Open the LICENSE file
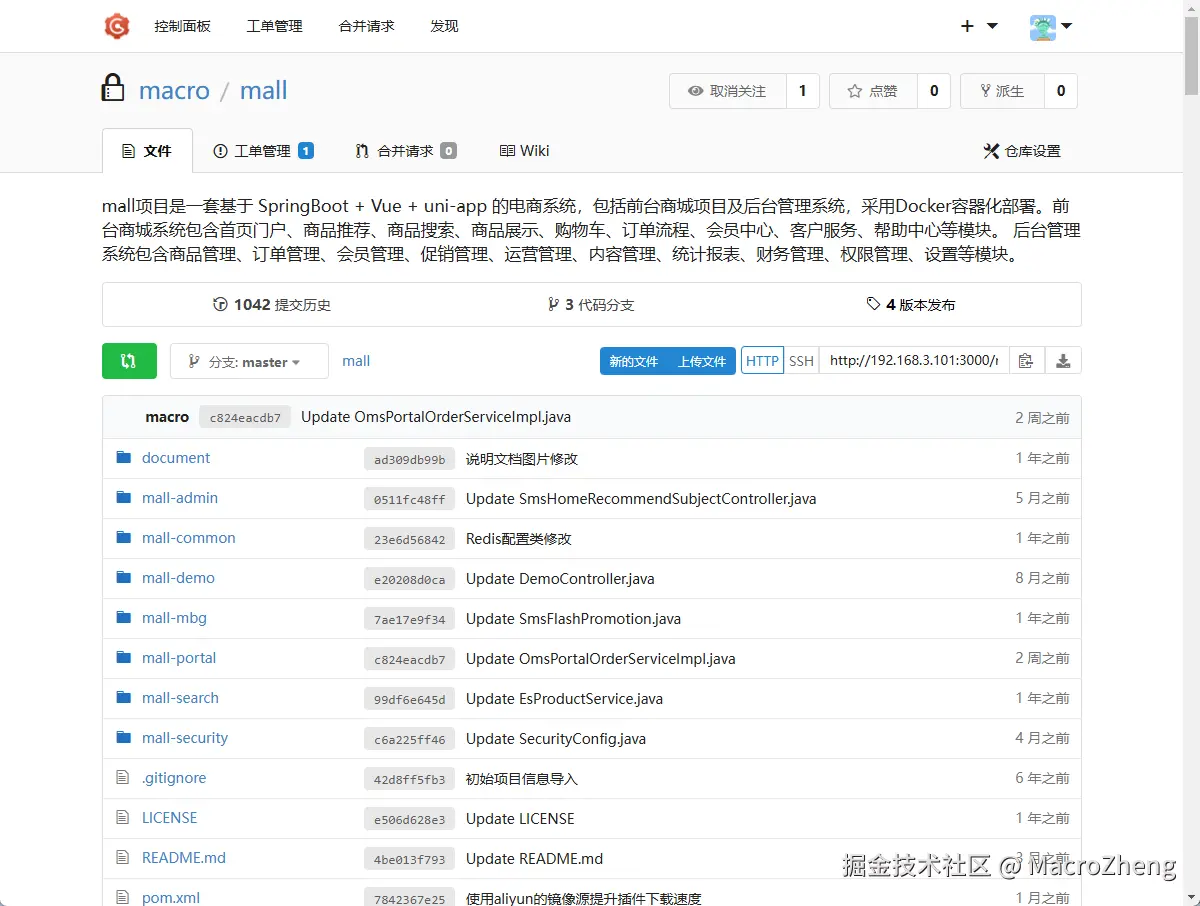1200x906 pixels. [170, 818]
